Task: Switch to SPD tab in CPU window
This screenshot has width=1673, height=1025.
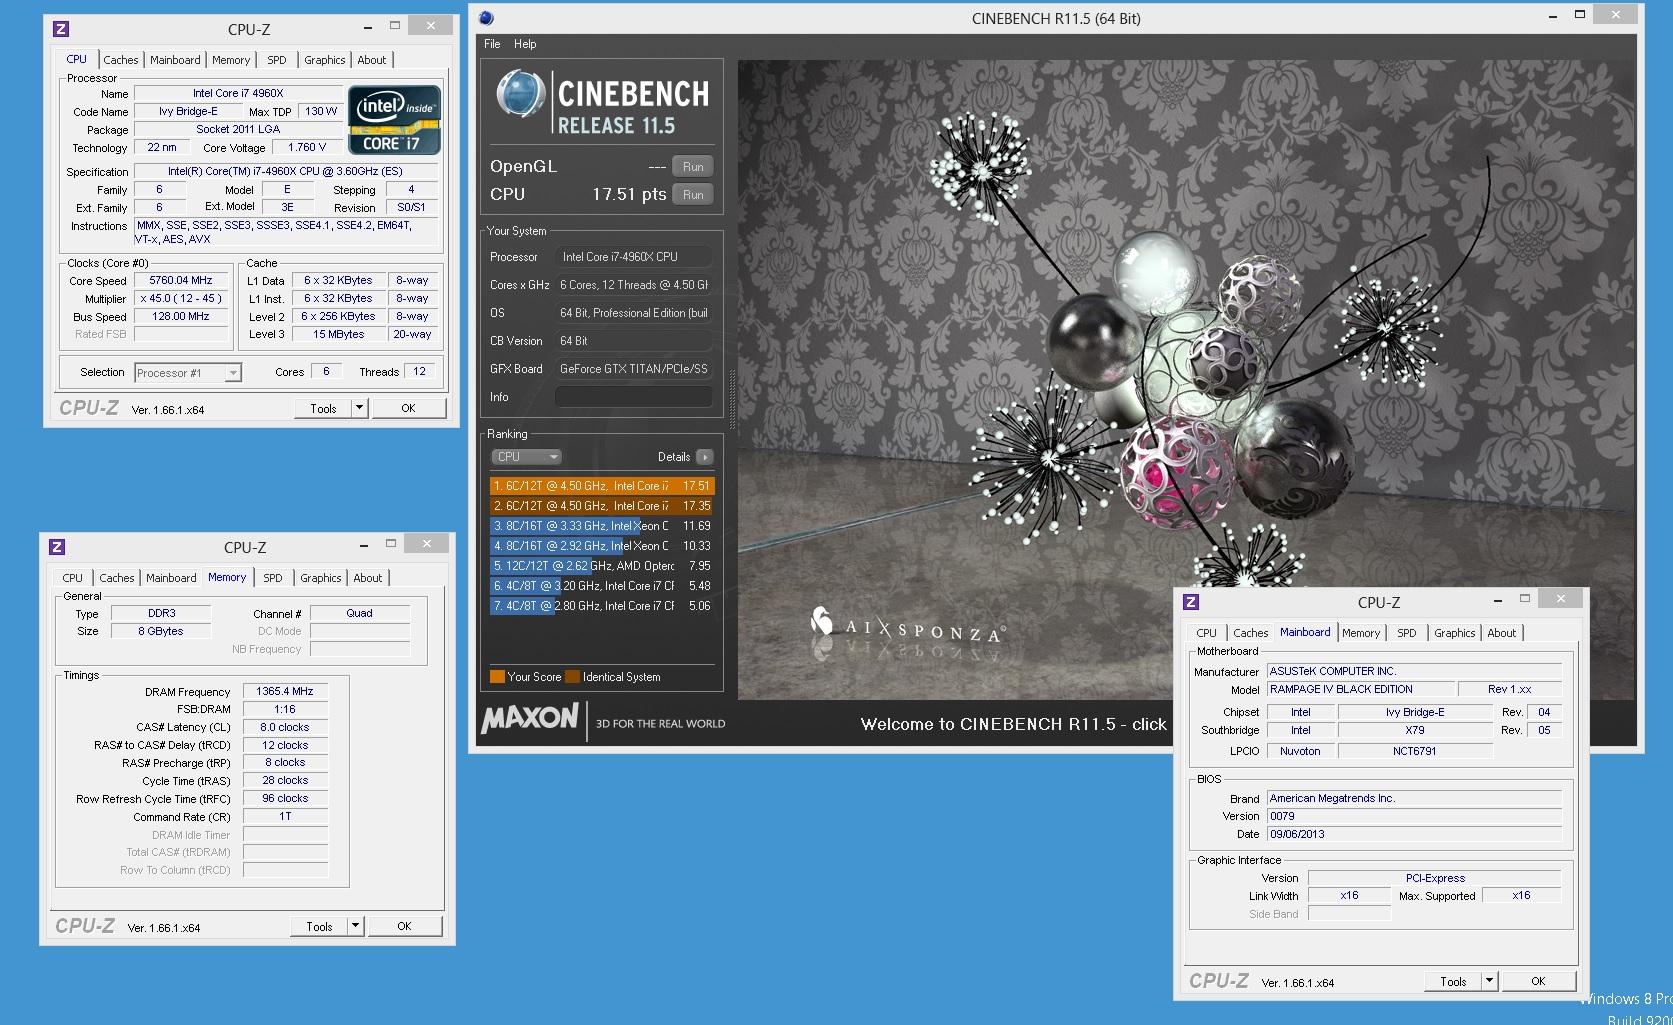Action: [x=277, y=60]
